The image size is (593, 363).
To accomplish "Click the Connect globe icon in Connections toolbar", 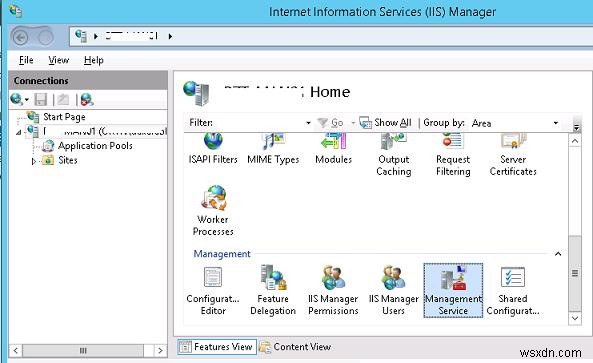I will [x=16, y=99].
